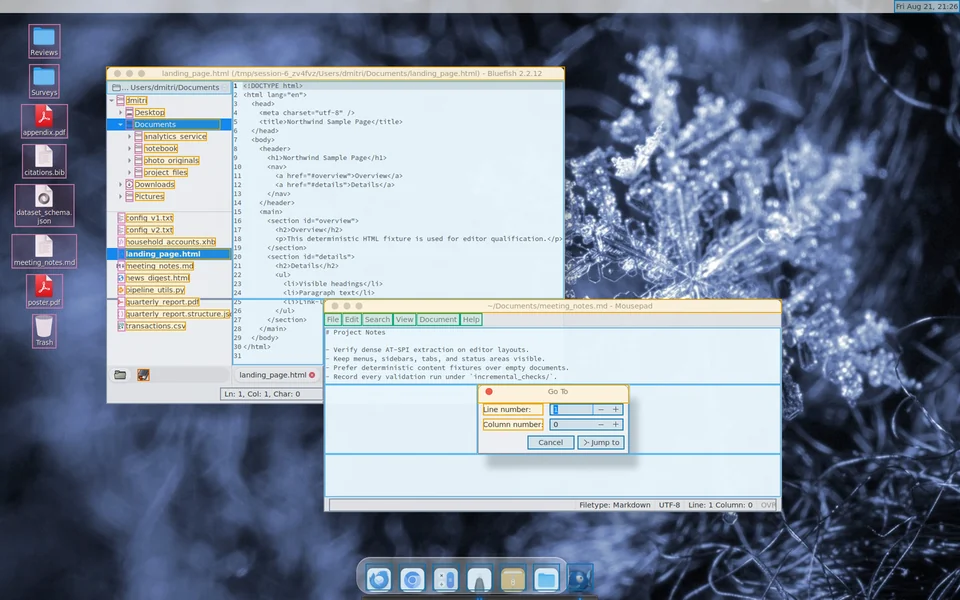
Task: Collapse the dmitri tree node arrow
Action: pyautogui.click(x=111, y=100)
